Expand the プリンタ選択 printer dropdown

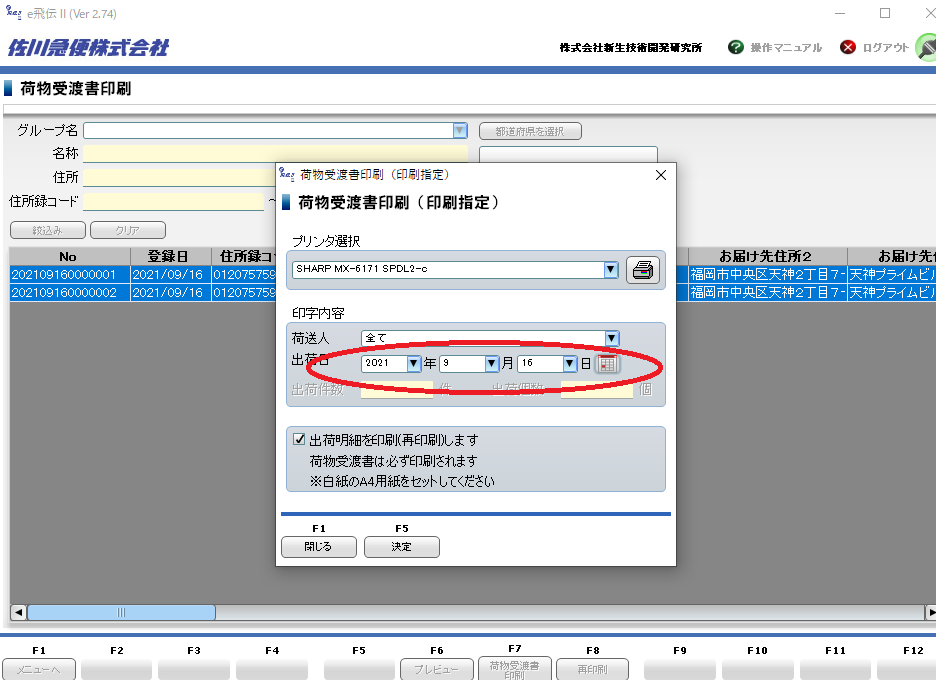pyautogui.click(x=611, y=270)
